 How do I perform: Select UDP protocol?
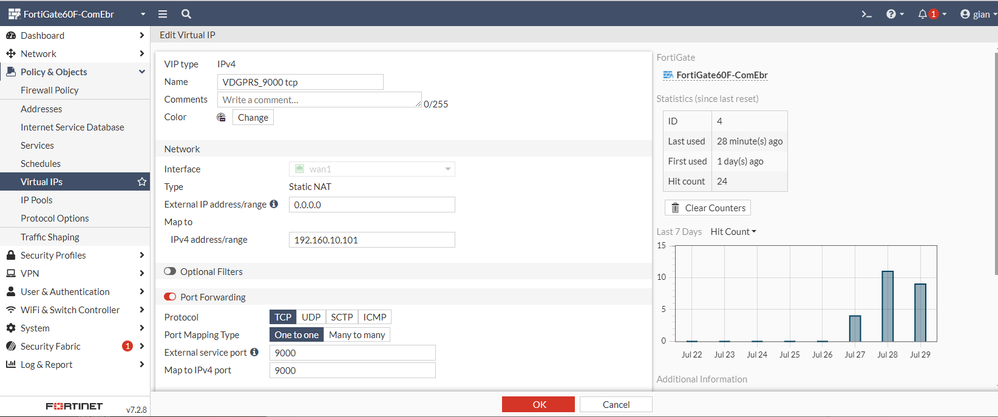pyautogui.click(x=311, y=317)
